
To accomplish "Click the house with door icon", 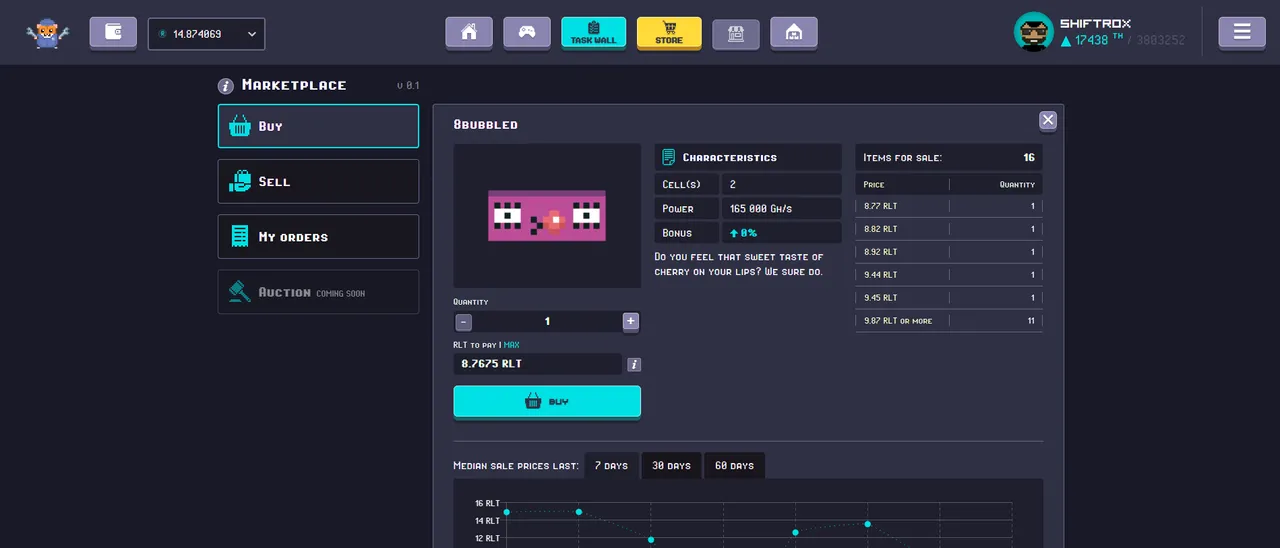I will coord(794,32).
